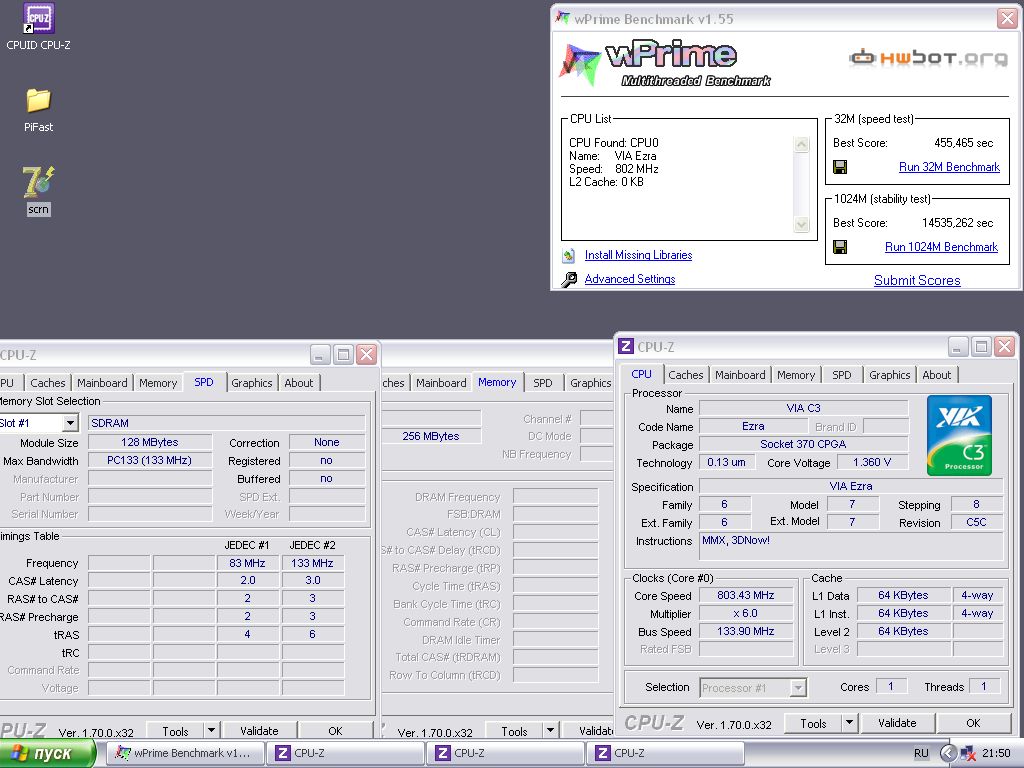Open the Slot #1 memory slot dropdown

tap(39, 423)
